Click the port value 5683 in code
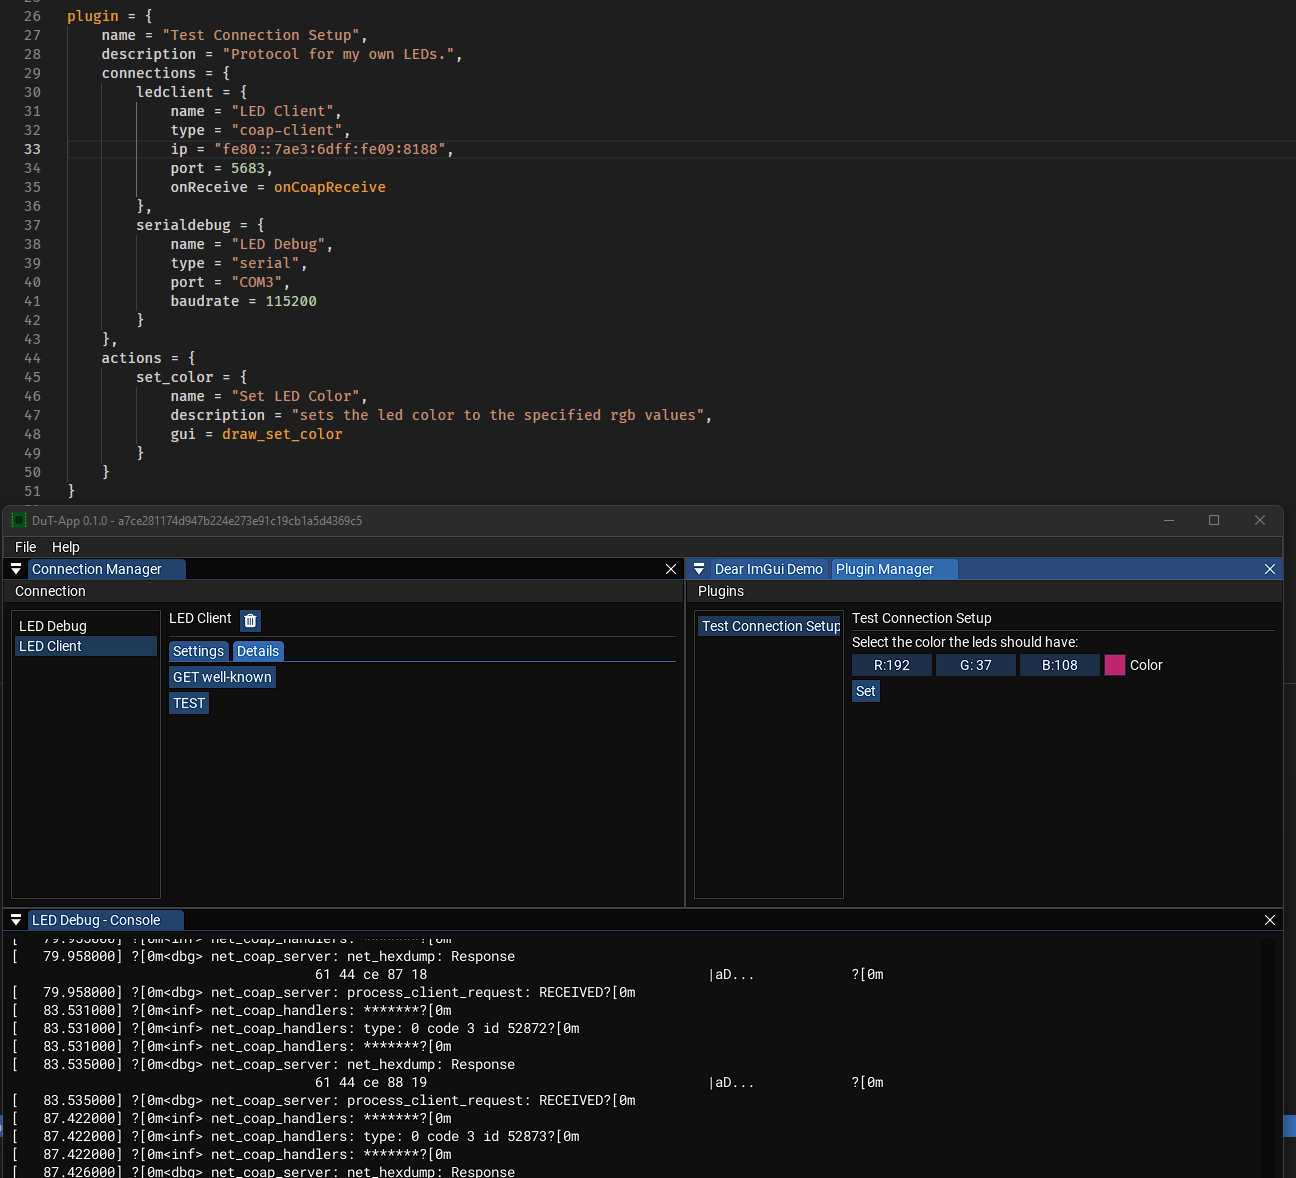 pyautogui.click(x=248, y=168)
